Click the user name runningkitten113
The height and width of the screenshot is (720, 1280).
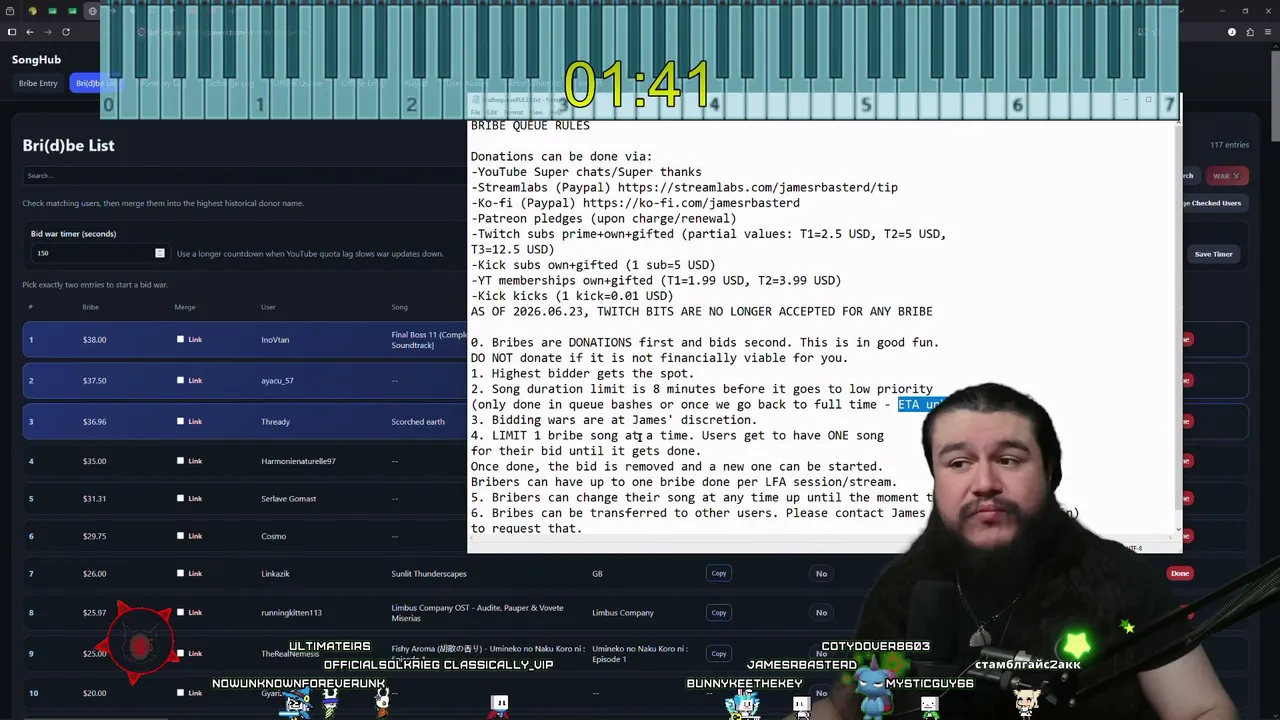(291, 612)
